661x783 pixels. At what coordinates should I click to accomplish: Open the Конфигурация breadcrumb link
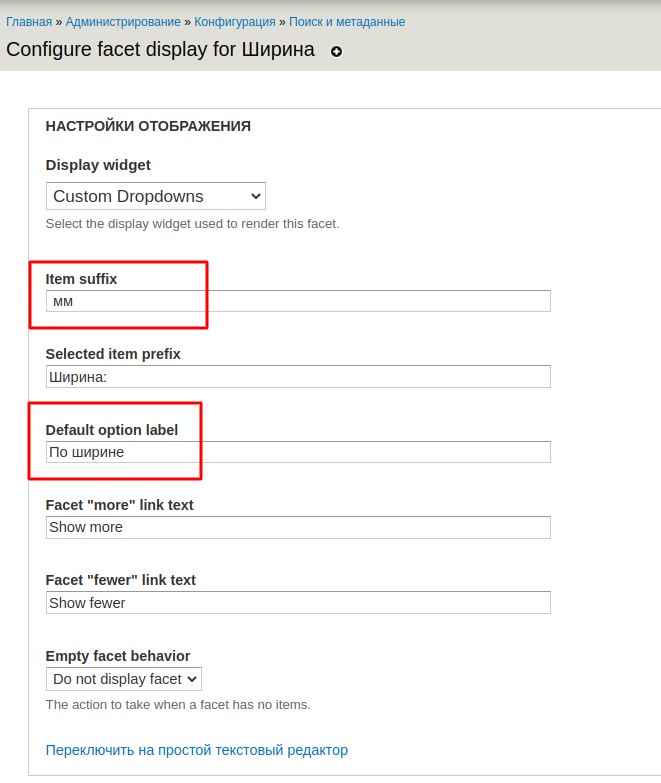[x=235, y=22]
